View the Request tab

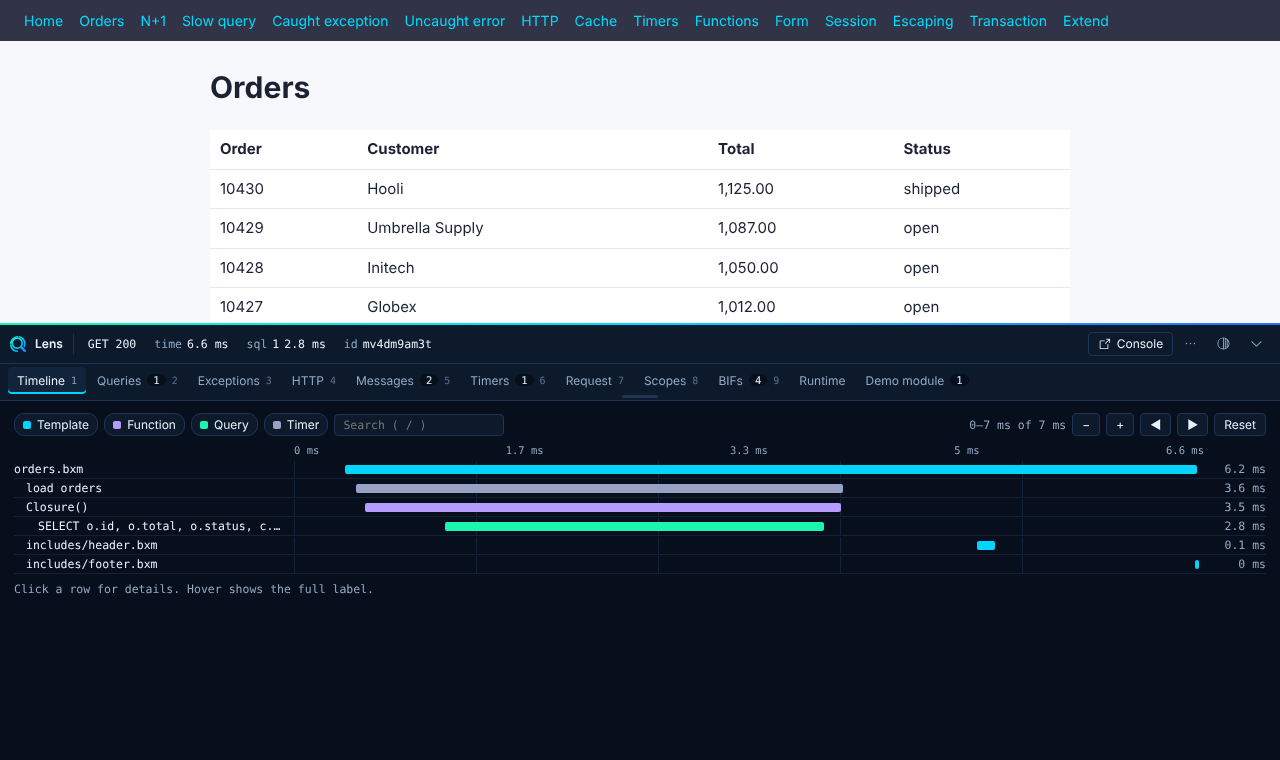[x=595, y=381]
